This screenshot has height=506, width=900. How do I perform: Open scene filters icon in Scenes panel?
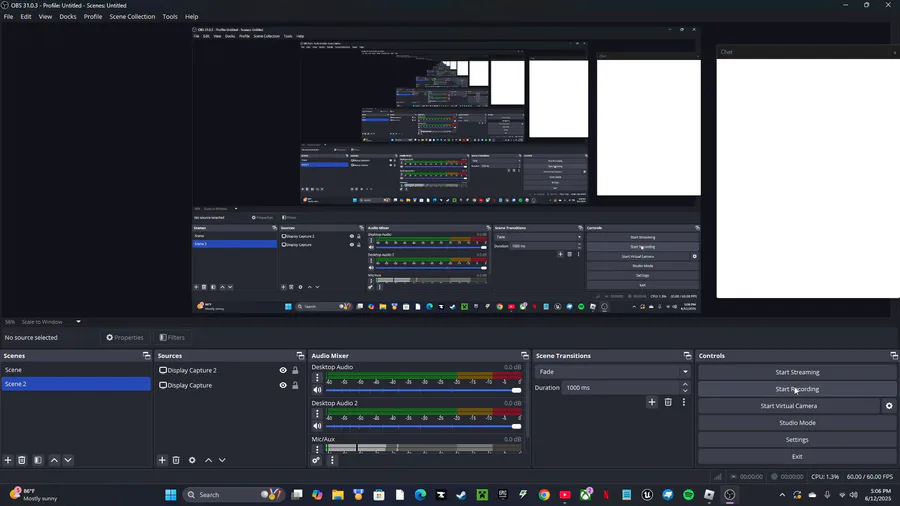click(x=38, y=460)
